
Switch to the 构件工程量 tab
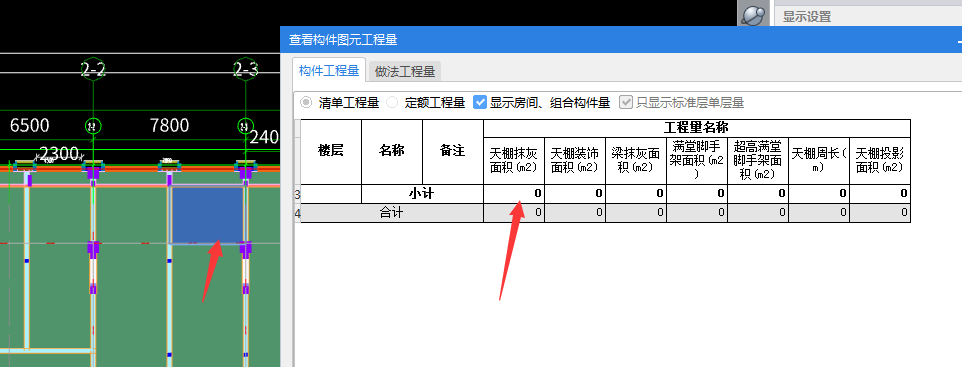point(329,71)
